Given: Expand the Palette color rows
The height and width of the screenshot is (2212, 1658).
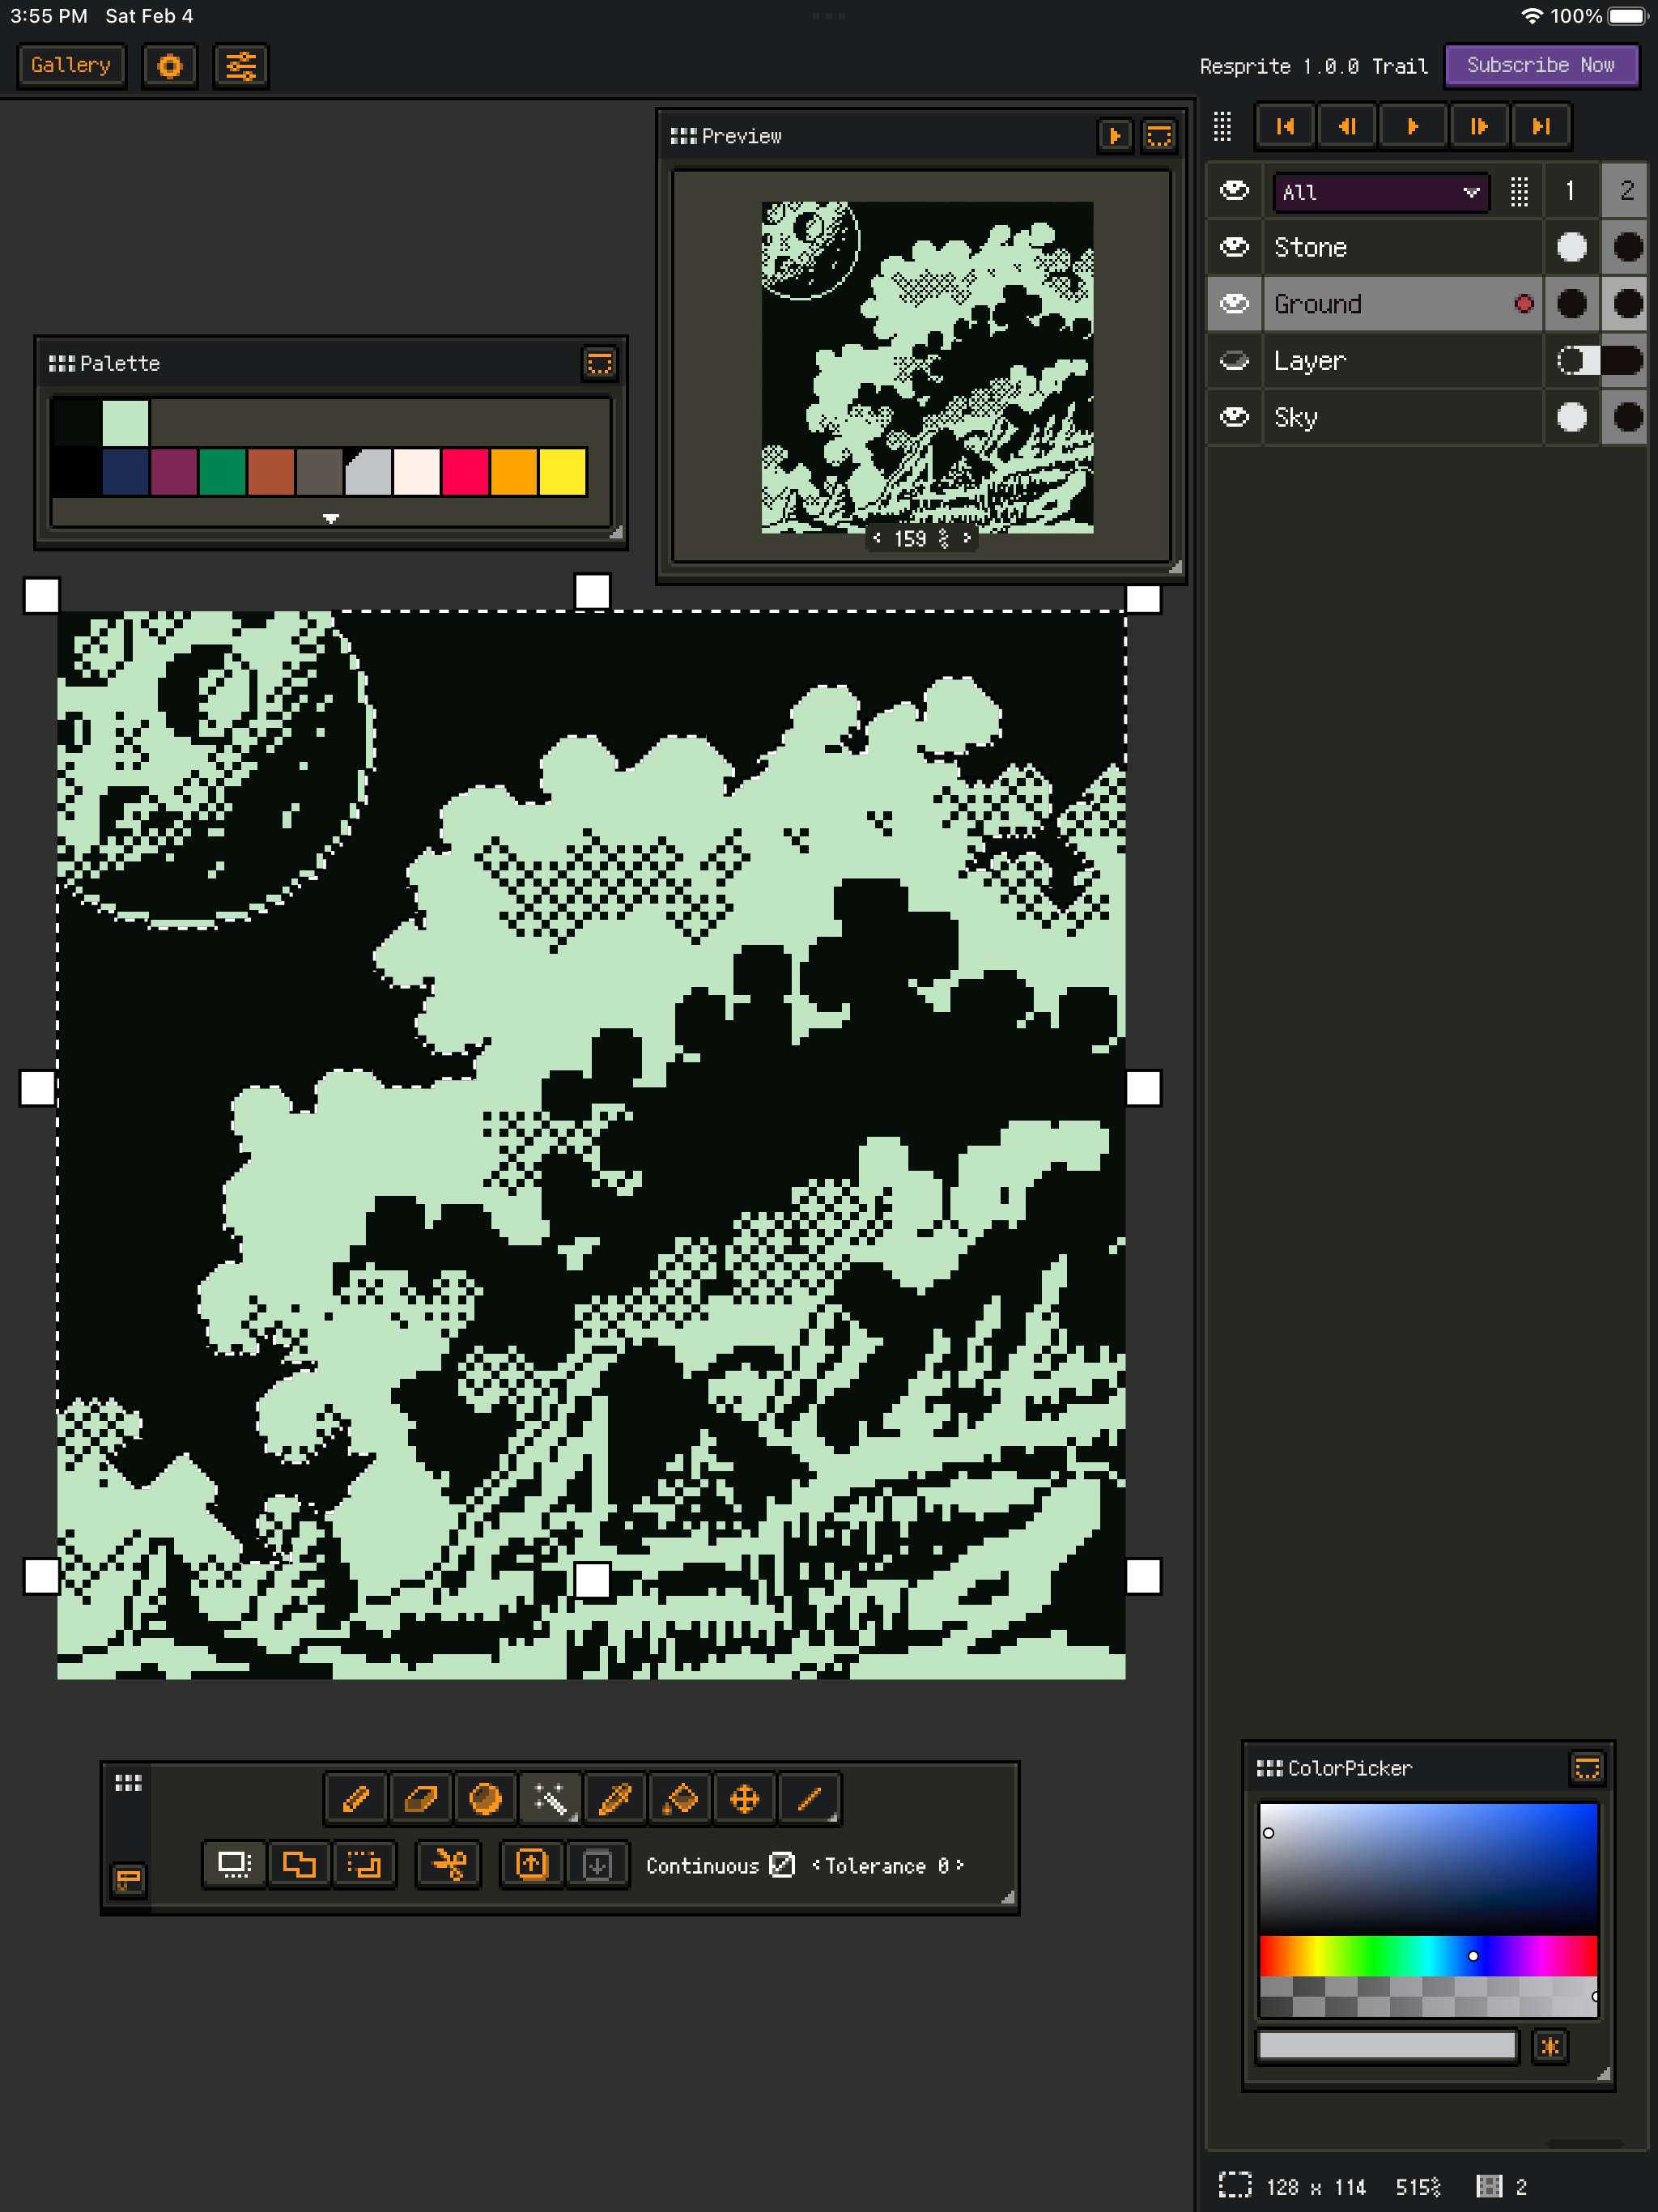Looking at the screenshot, I should click(x=330, y=518).
